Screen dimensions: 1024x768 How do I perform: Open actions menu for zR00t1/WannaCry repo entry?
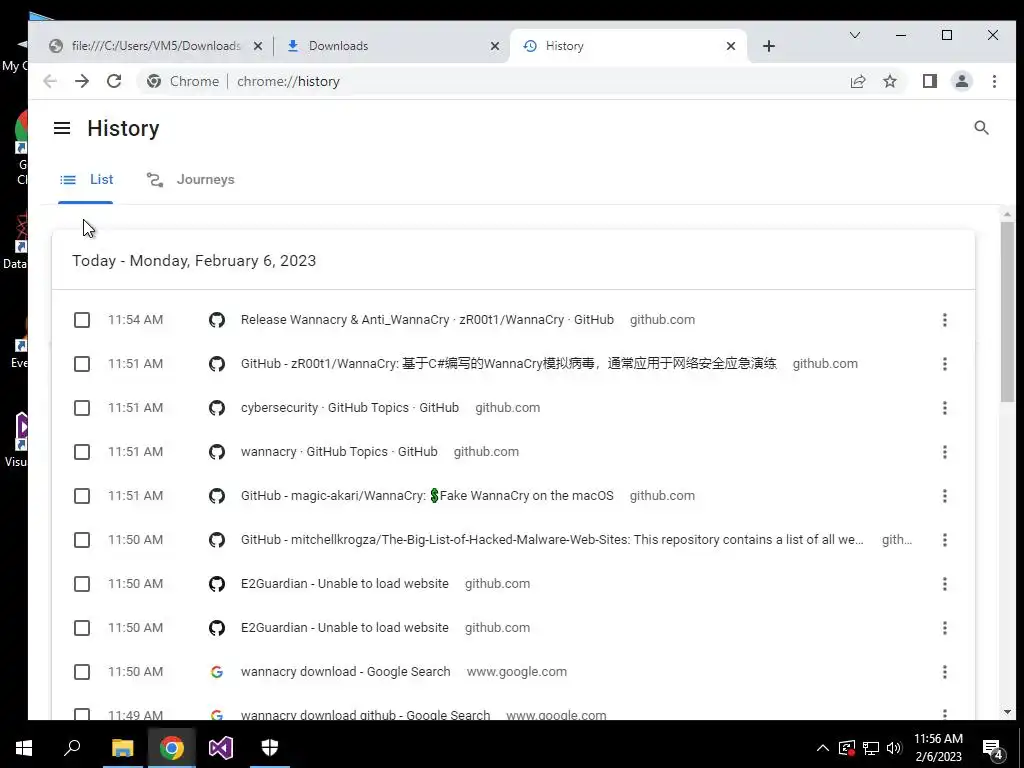pyautogui.click(x=944, y=364)
